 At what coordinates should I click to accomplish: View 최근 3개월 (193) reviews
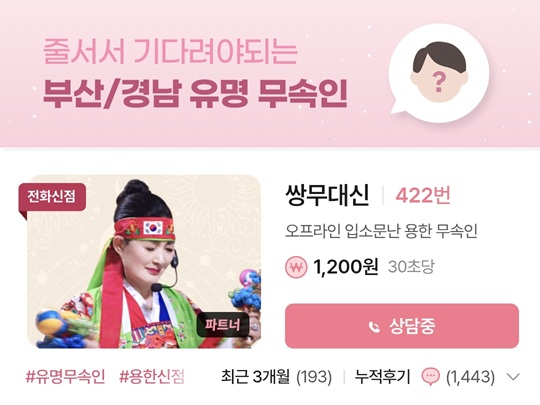click(276, 377)
